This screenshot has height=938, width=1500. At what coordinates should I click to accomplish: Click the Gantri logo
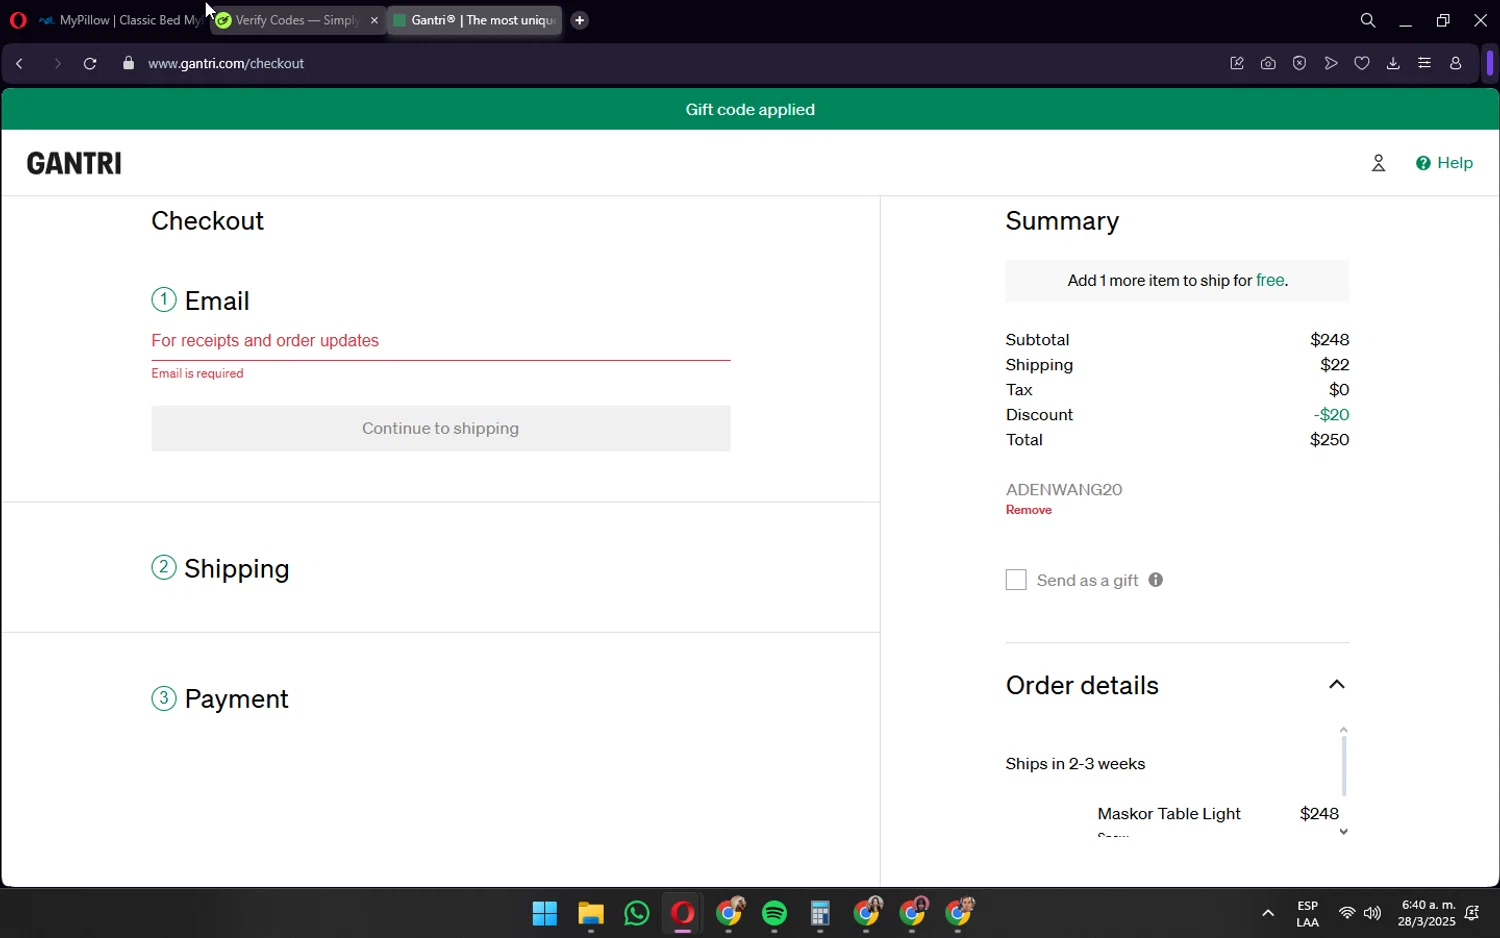tap(74, 163)
